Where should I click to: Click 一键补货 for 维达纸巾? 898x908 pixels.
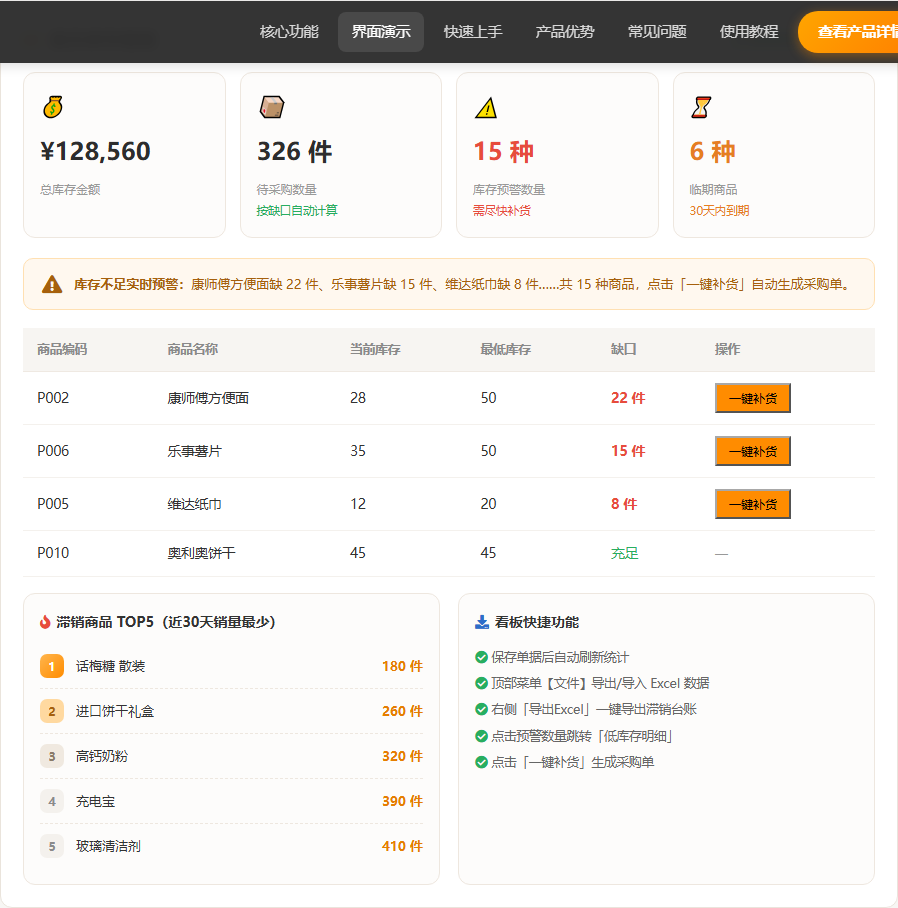point(753,504)
